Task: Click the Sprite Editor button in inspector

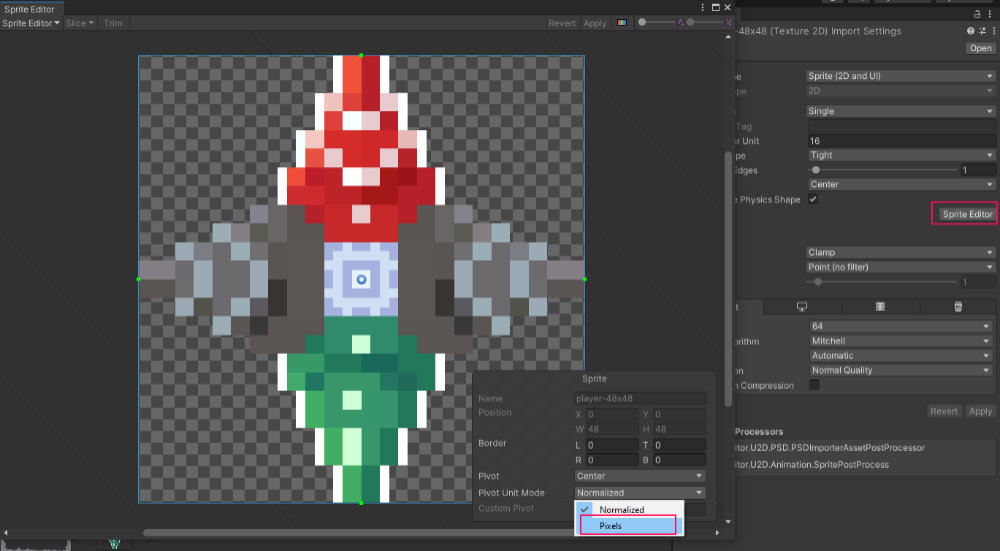Action: pyautogui.click(x=966, y=214)
